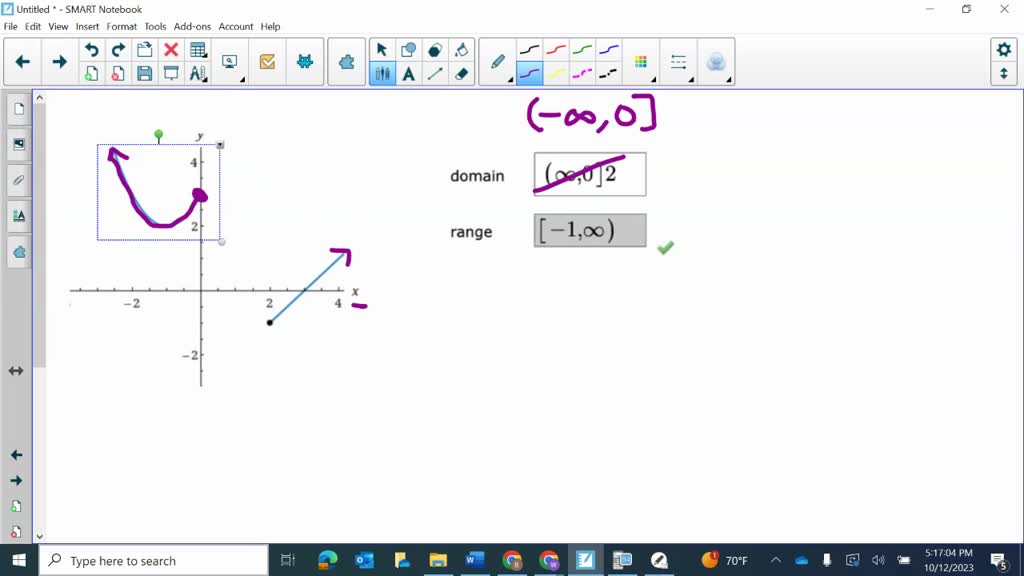Show the Attachments panel
This screenshot has height=576, width=1024.
click(x=17, y=180)
